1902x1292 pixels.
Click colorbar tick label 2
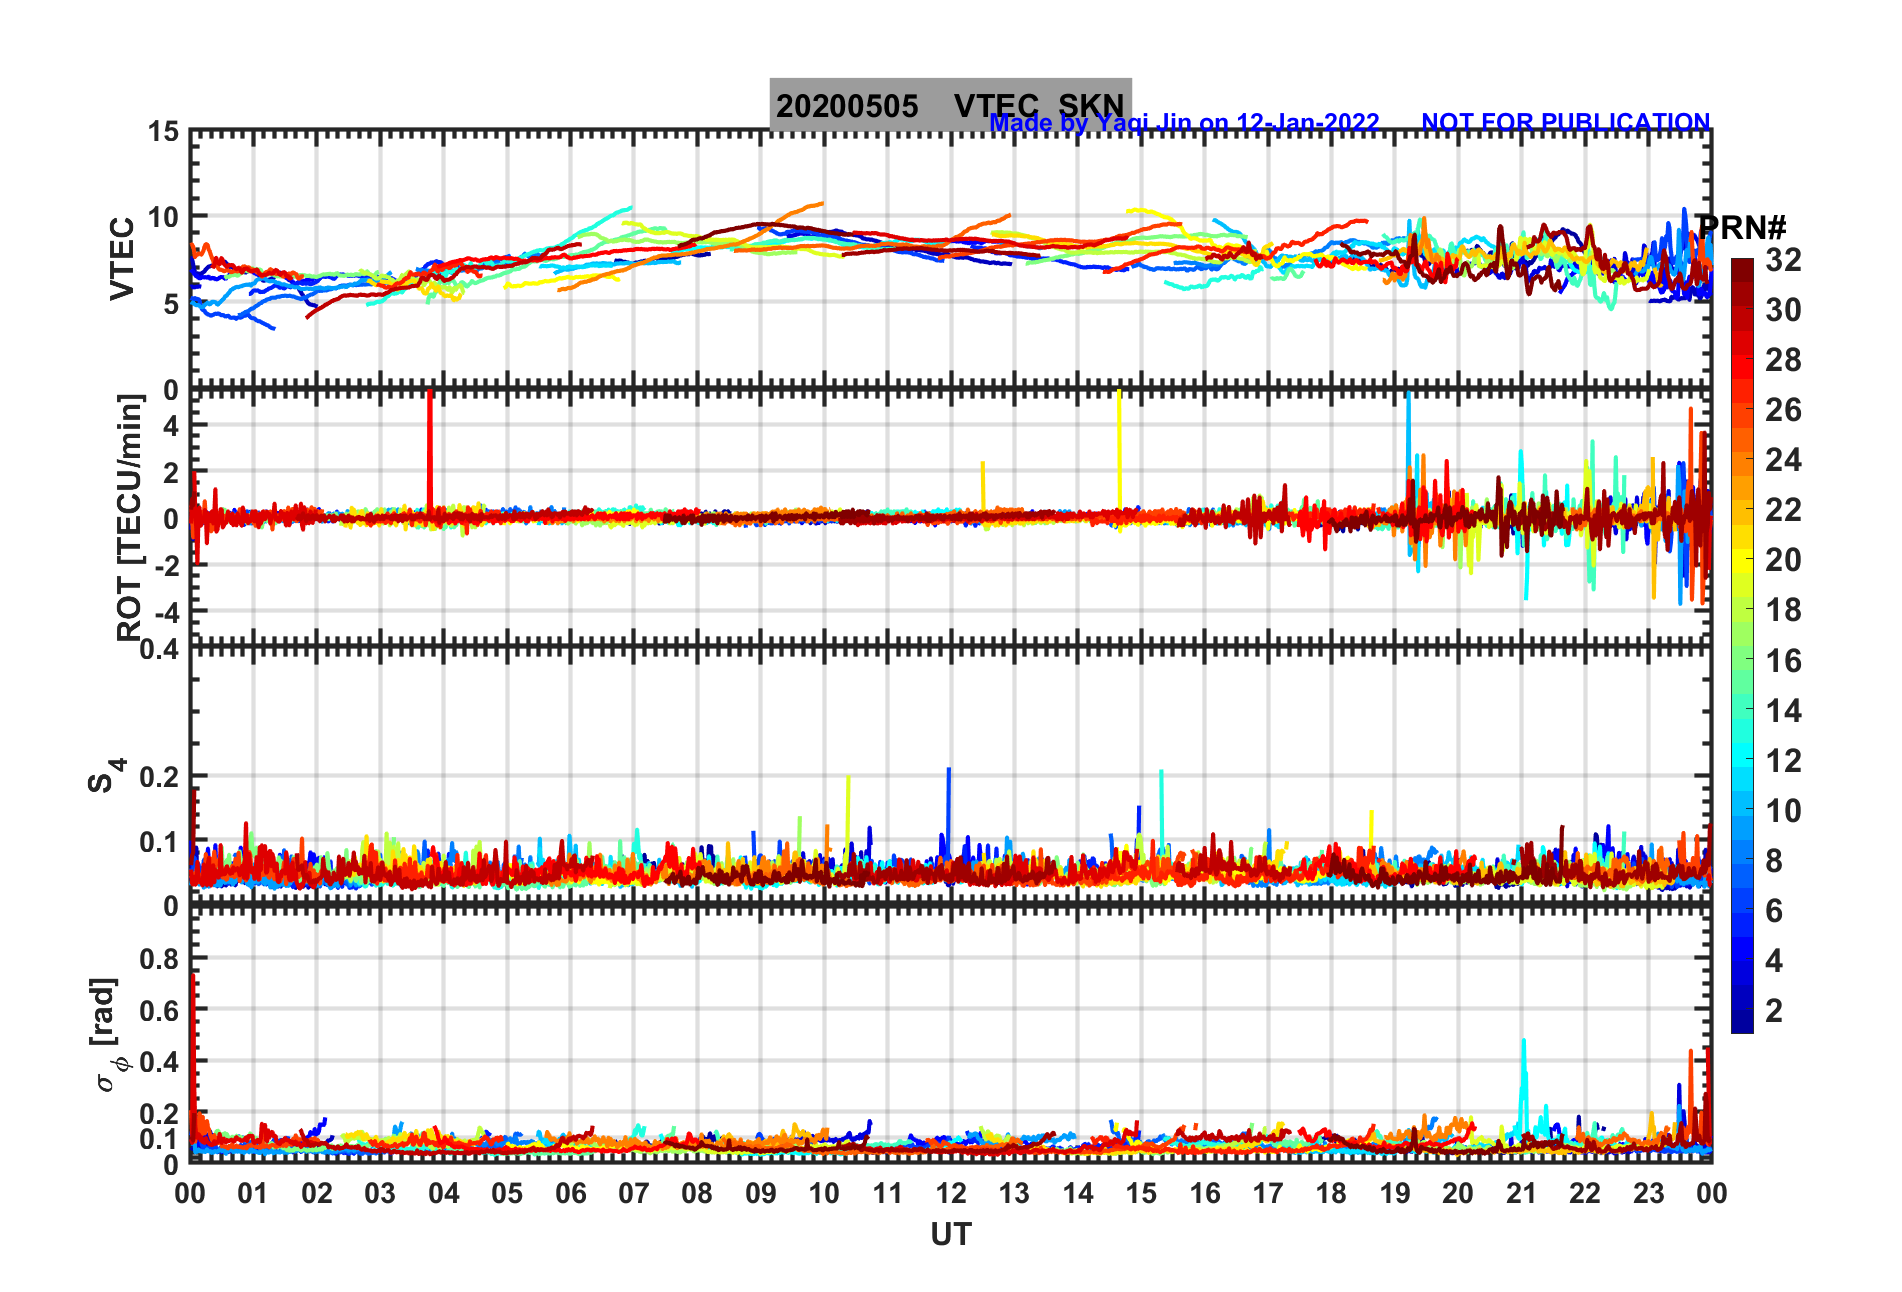(1774, 1011)
